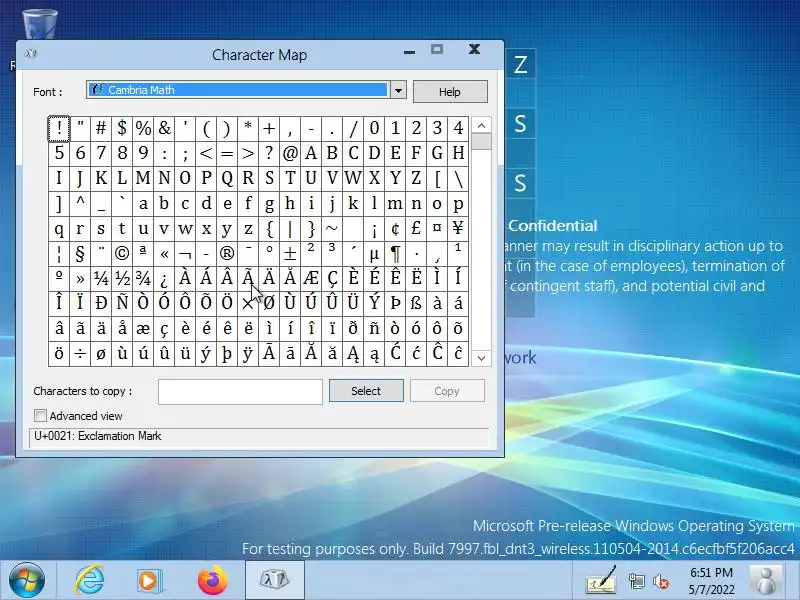This screenshot has width=800, height=600.
Task: Click the greyed-out Copy button
Action: [x=447, y=391]
